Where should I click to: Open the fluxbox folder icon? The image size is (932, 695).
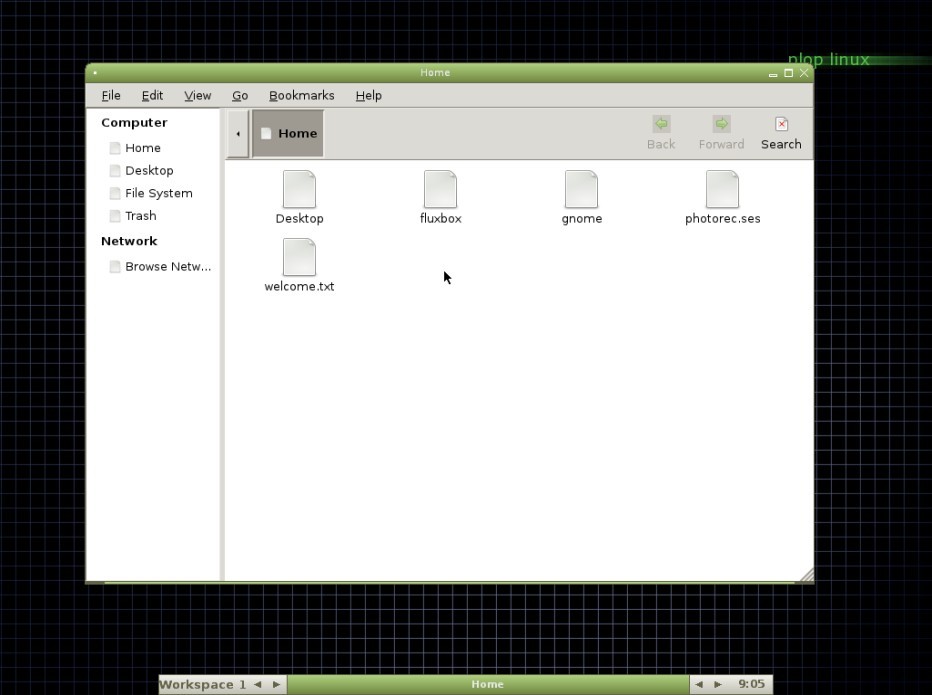click(x=440, y=189)
